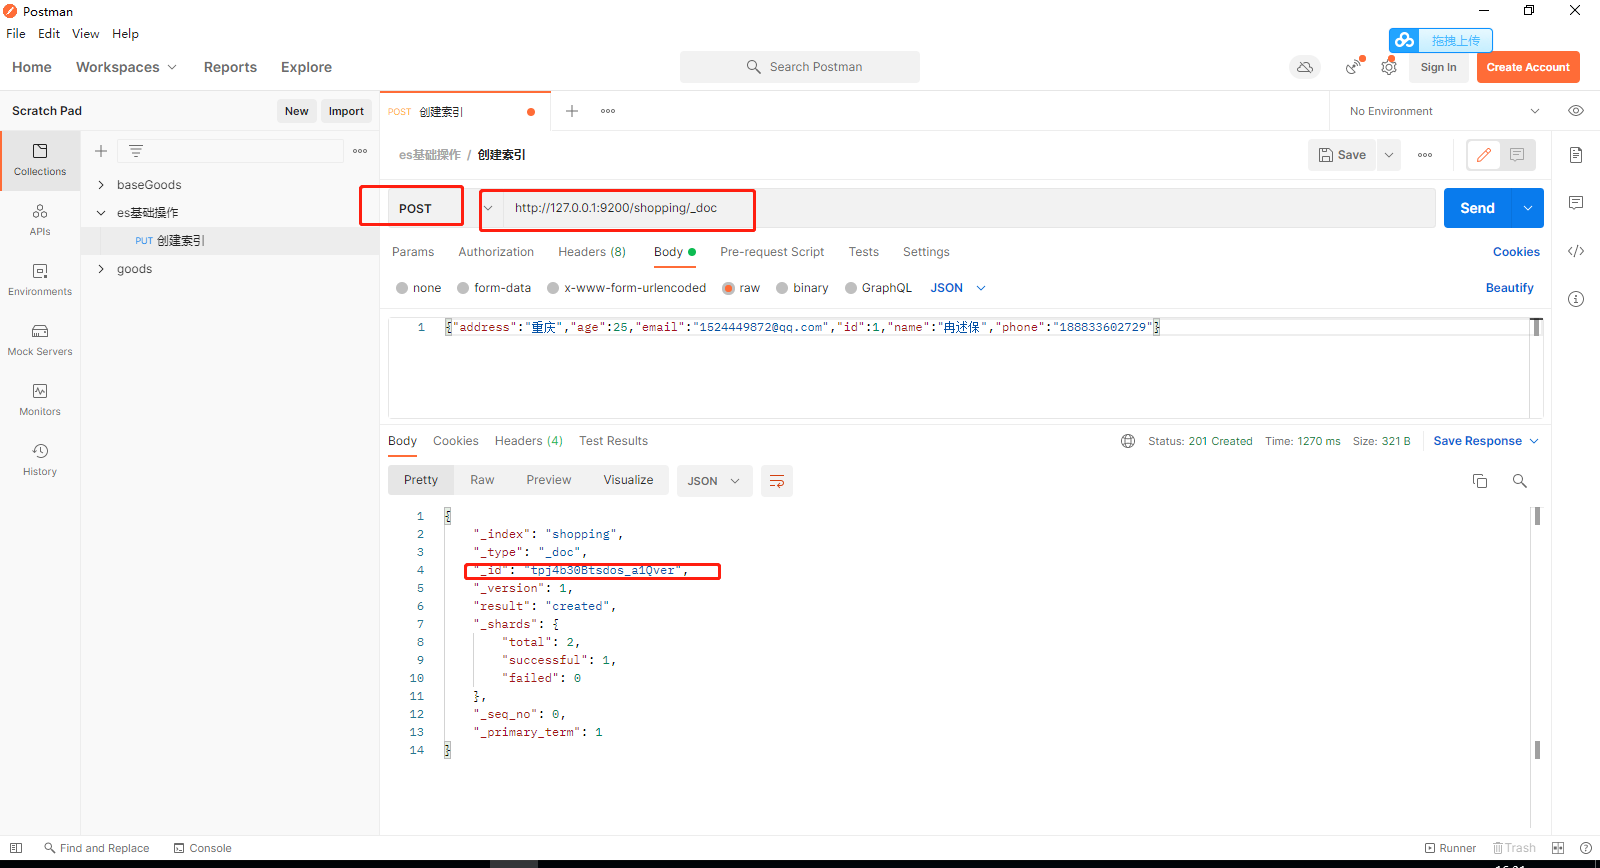Click the request Cookies link

coord(1516,252)
